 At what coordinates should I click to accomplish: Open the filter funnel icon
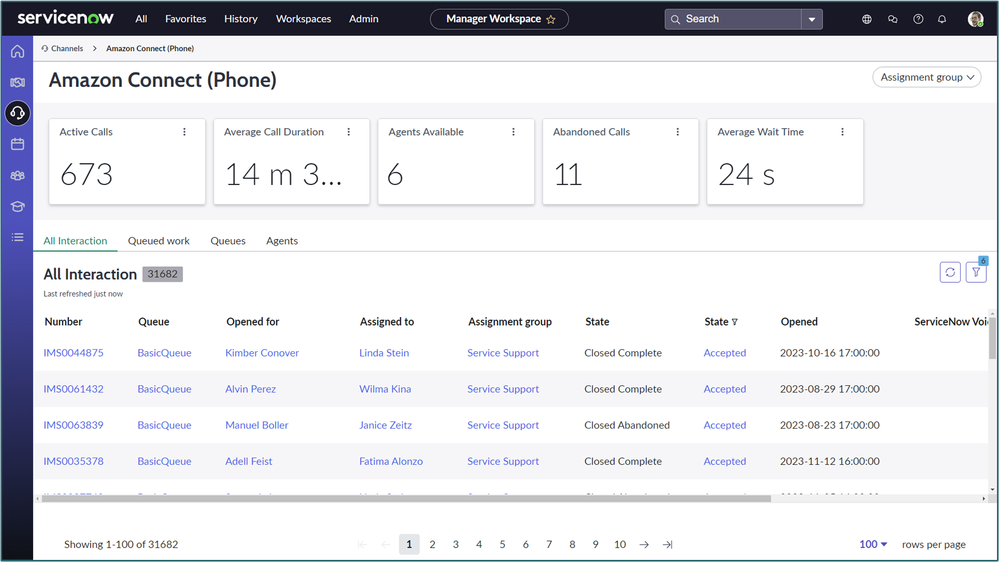(975, 272)
